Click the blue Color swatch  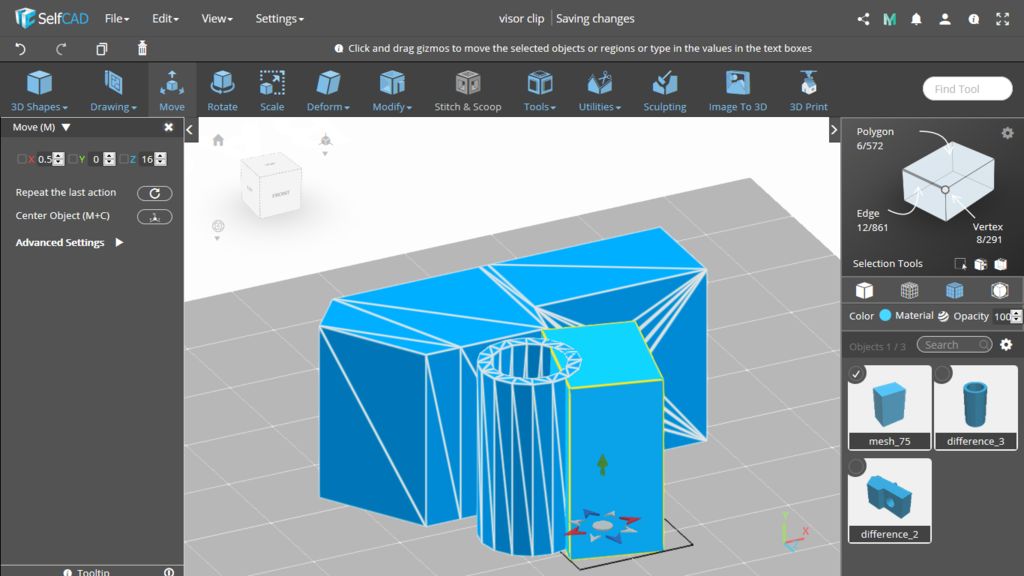[x=885, y=316]
